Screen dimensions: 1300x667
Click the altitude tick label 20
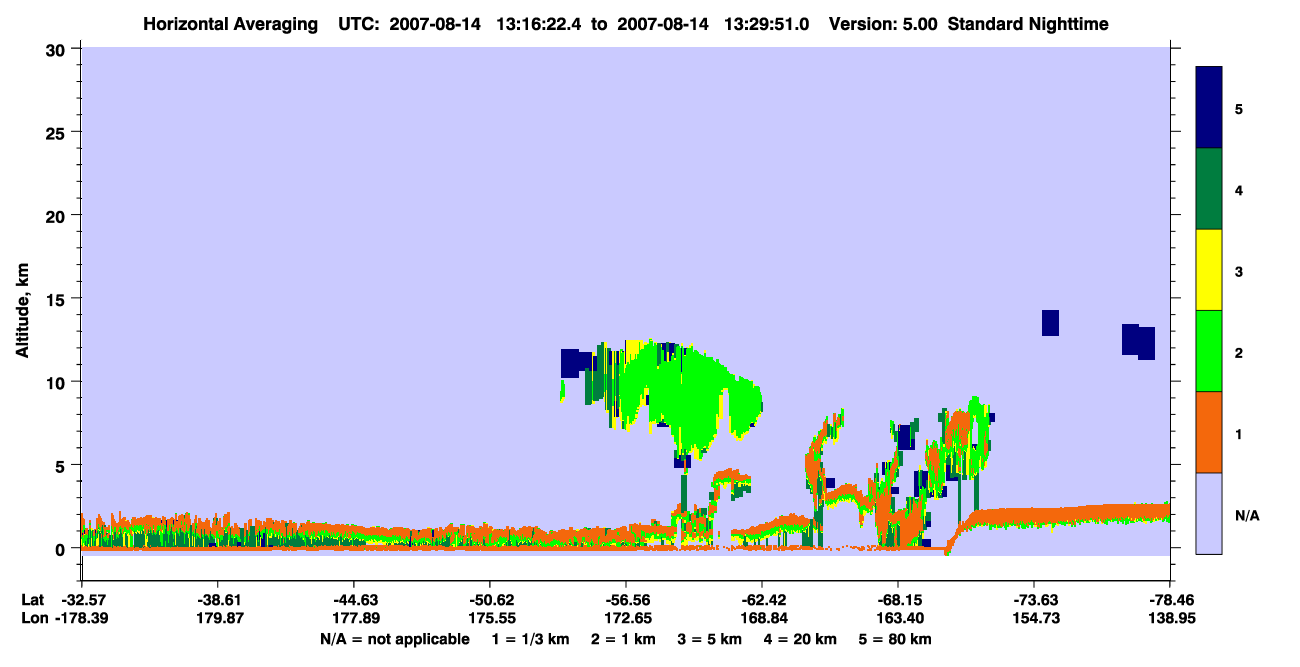pyautogui.click(x=57, y=215)
